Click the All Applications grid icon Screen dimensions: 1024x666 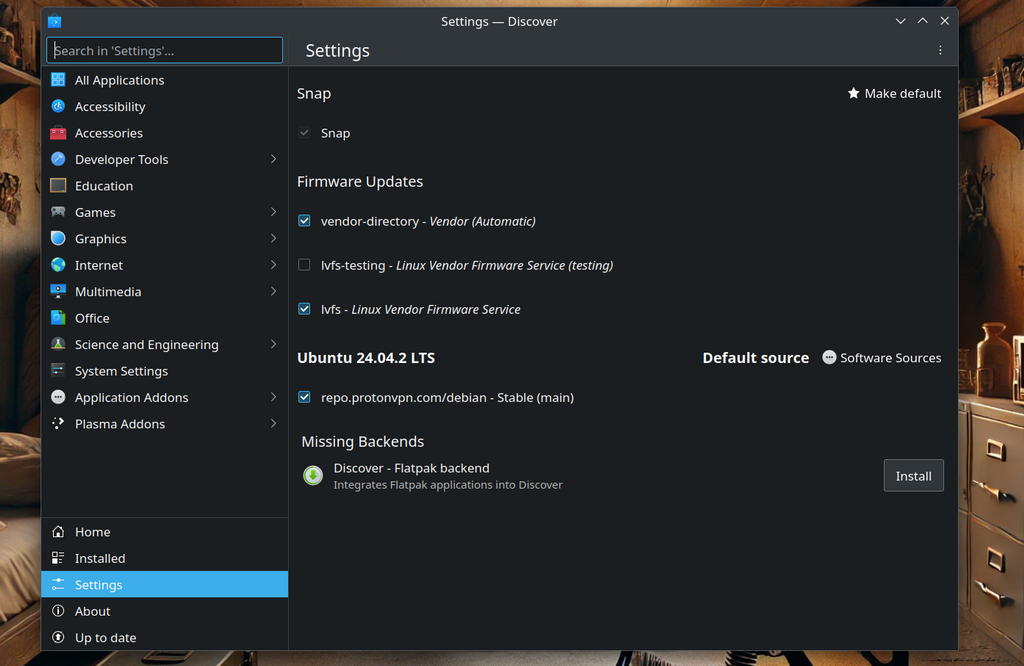[x=58, y=80]
